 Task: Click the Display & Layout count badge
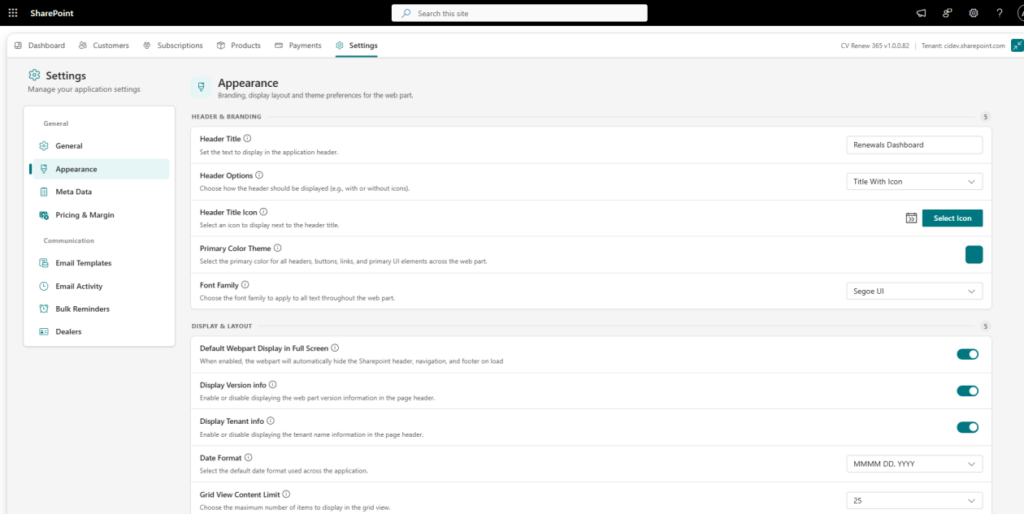click(x=985, y=326)
